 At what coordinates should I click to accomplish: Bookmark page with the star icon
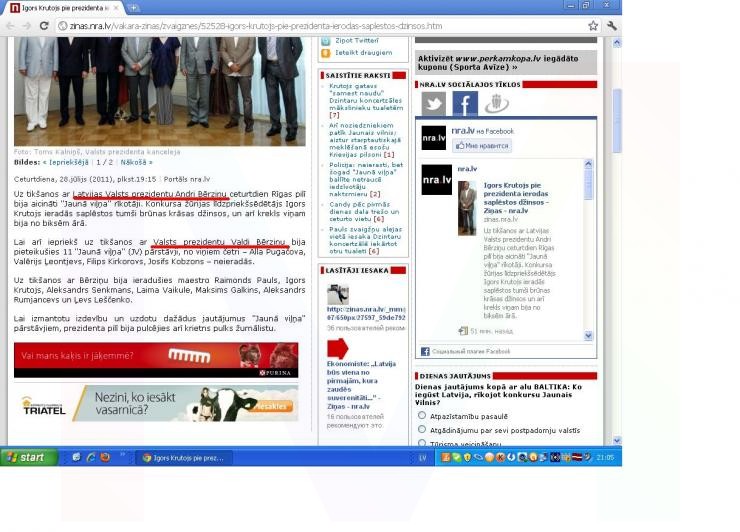pos(593,25)
